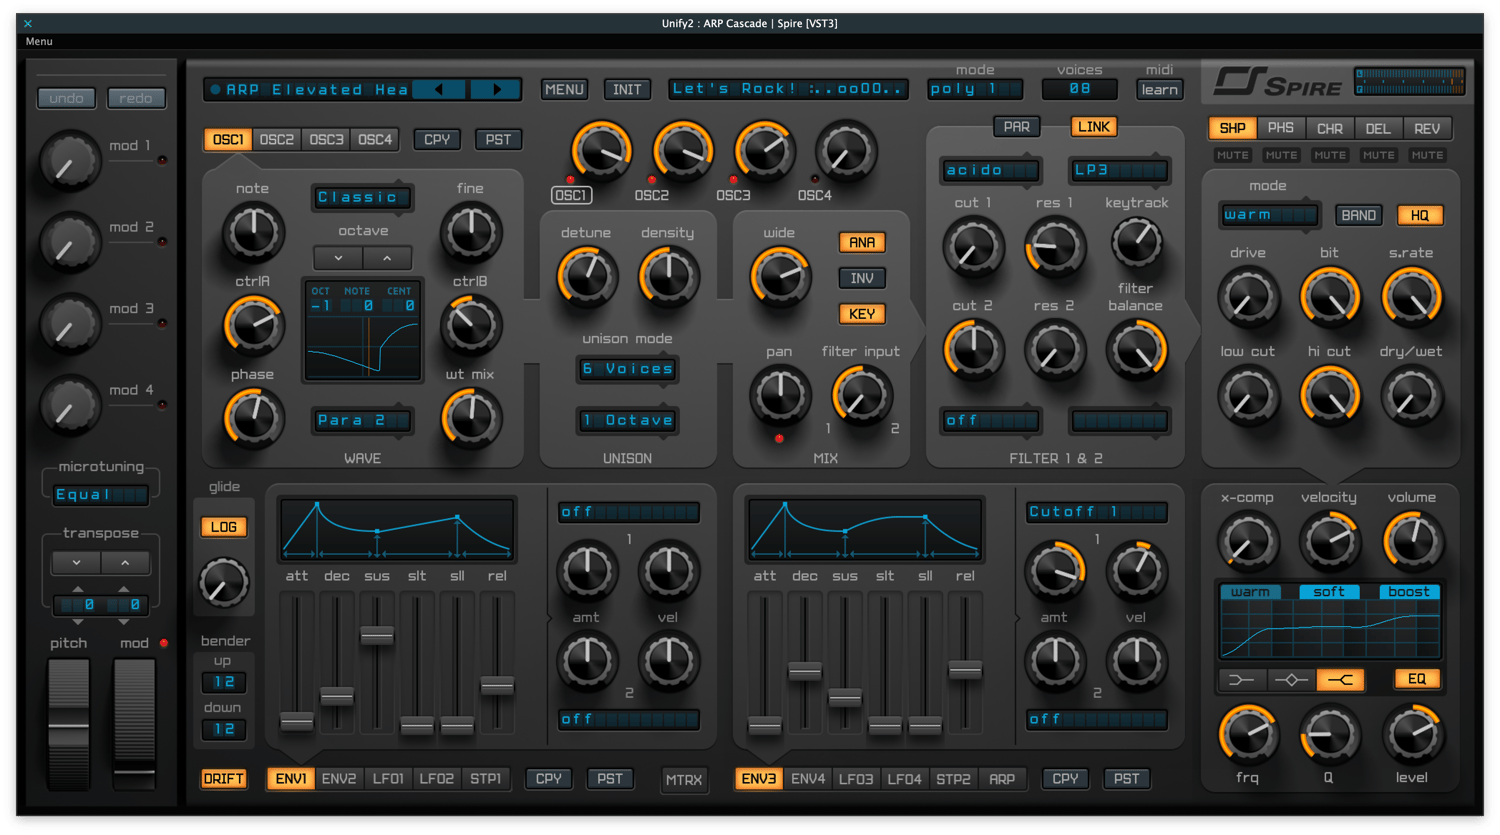Screen dimensions: 1500x835
Task: Go to previous preset with left arrow
Action: [439, 89]
